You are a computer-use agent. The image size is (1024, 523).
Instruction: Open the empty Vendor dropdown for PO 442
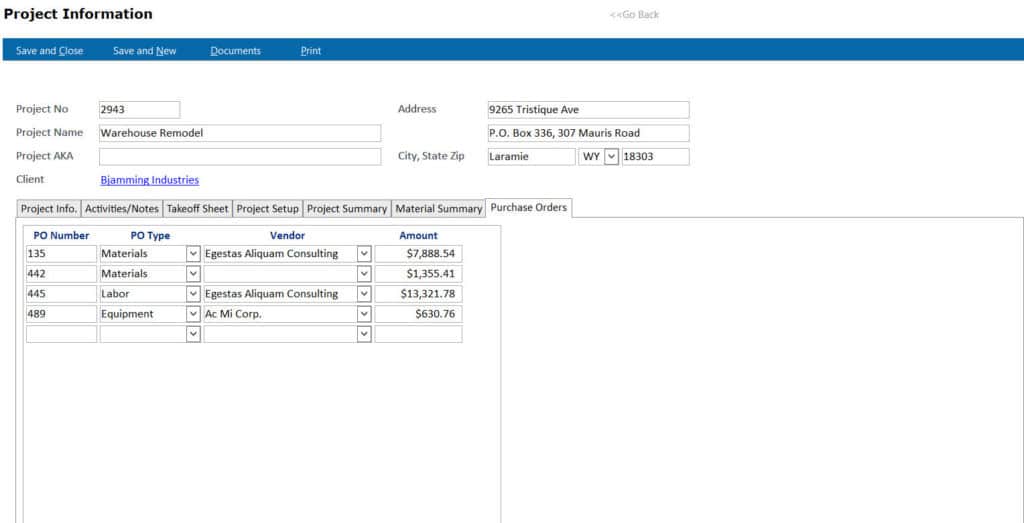[364, 274]
